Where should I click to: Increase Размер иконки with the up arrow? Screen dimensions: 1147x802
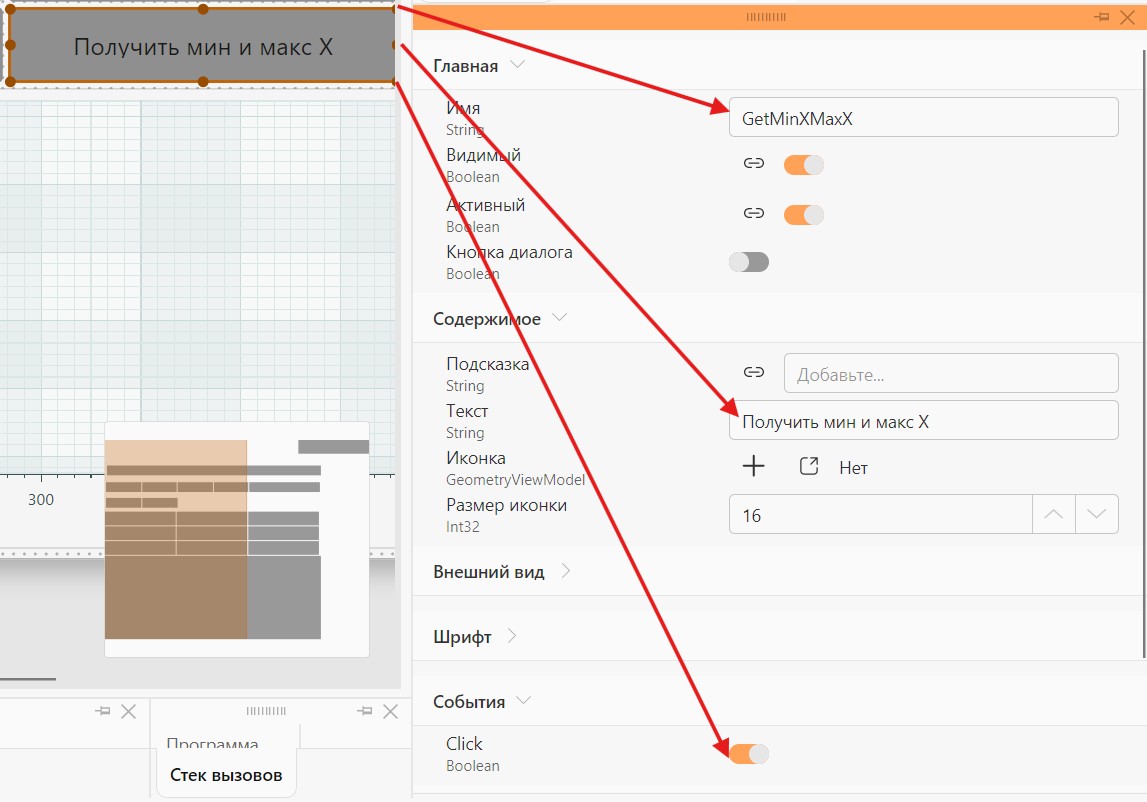tap(1053, 514)
